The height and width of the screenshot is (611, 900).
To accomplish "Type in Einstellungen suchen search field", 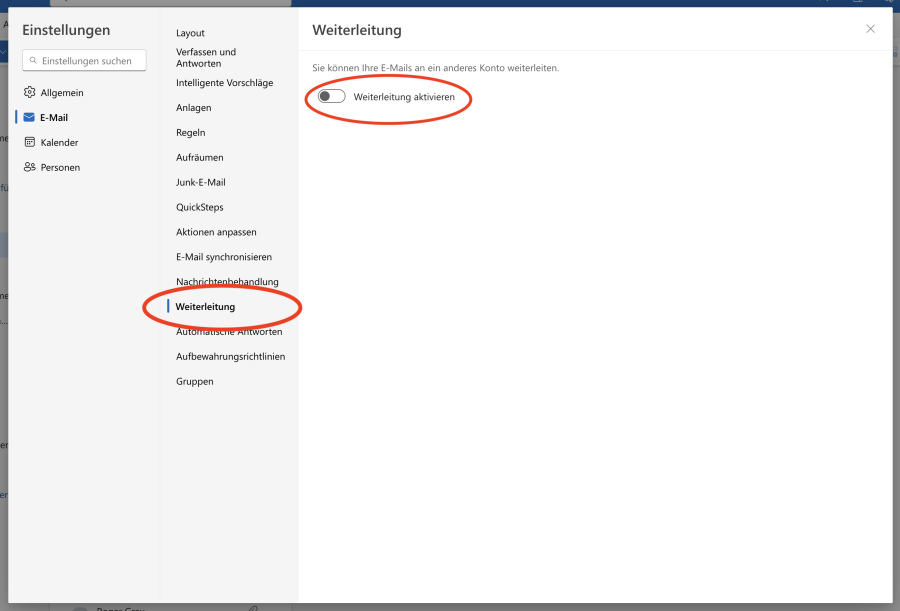I will (90, 61).
